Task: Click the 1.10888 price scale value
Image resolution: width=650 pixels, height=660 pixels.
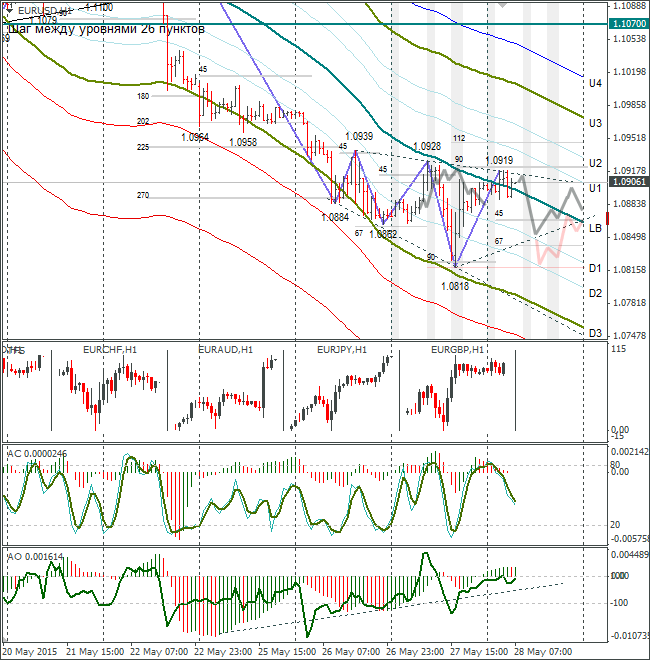Action: [629, 6]
